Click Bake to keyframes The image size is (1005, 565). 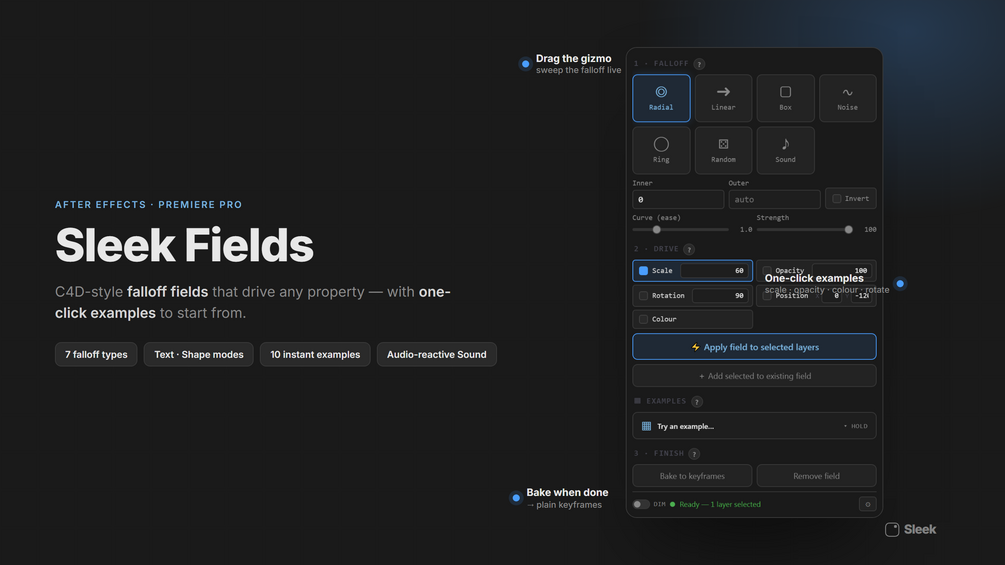(692, 476)
